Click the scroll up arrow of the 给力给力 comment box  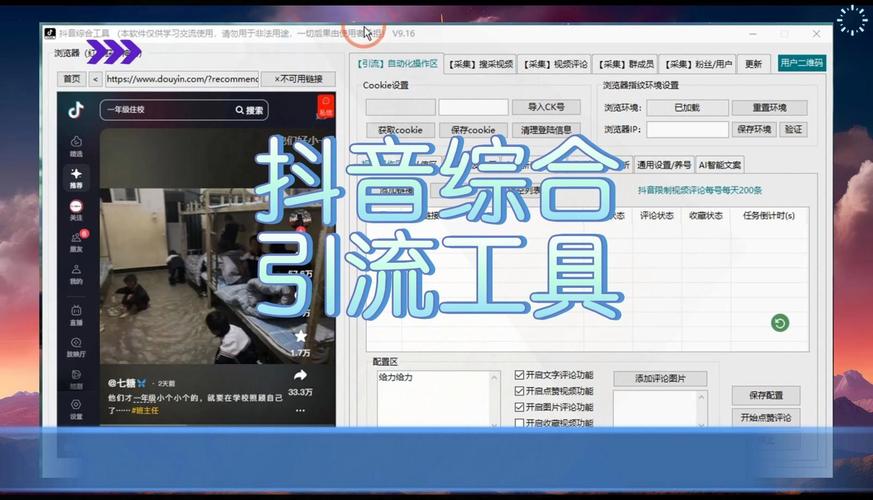(494, 378)
